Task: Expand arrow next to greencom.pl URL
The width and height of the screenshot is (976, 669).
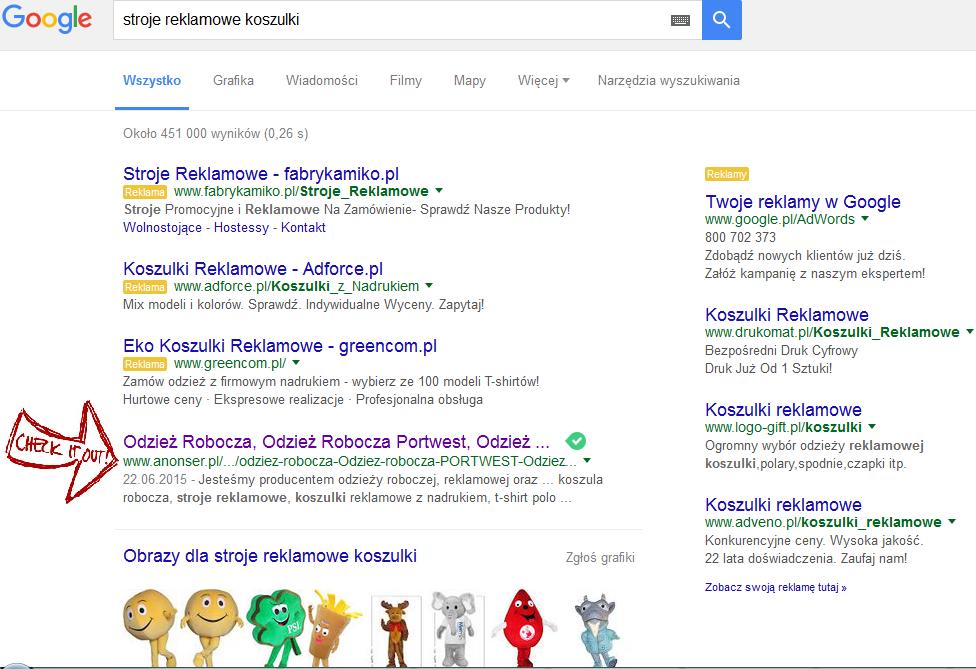Action: point(296,362)
